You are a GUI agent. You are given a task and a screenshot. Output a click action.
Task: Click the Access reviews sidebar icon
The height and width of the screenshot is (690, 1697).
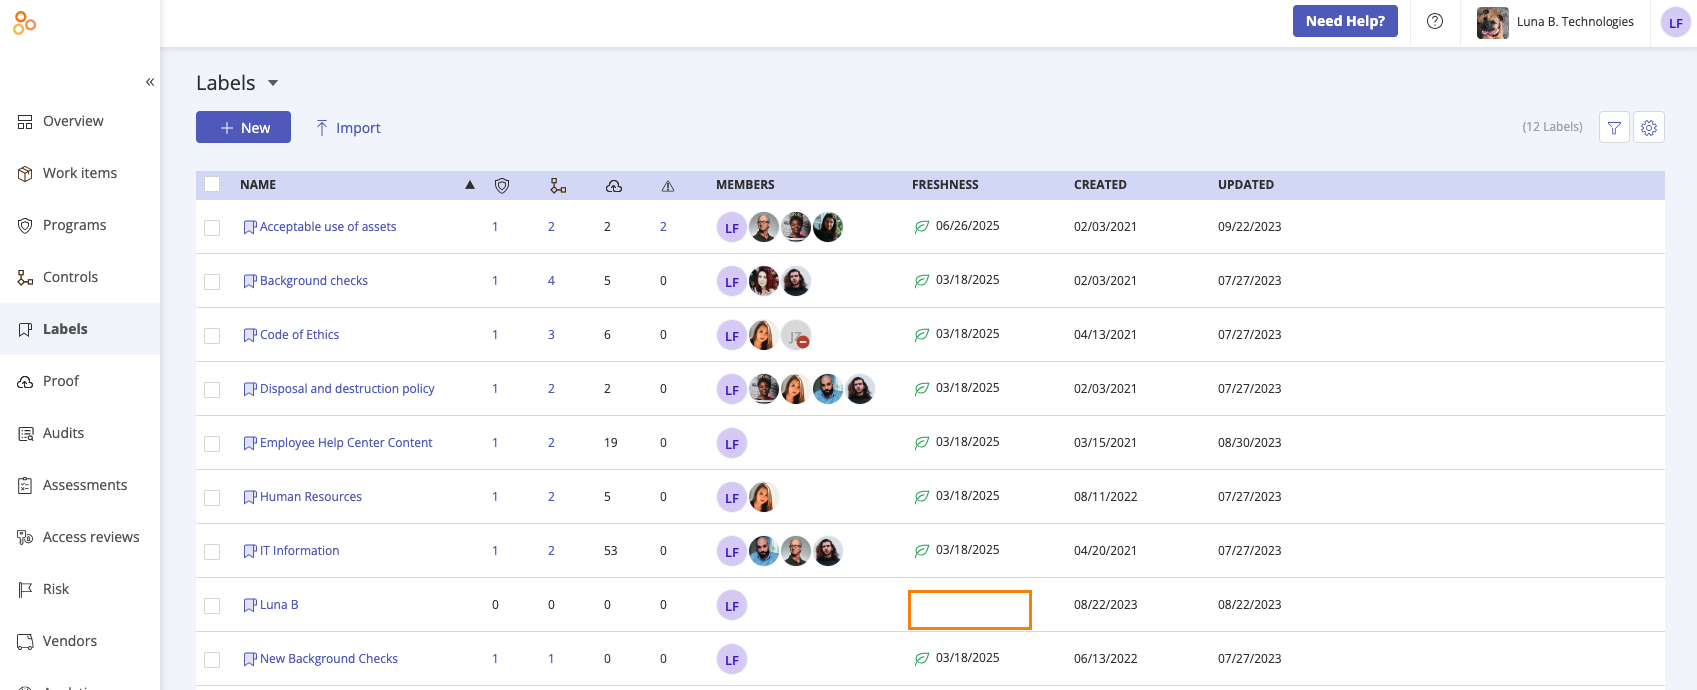(25, 538)
